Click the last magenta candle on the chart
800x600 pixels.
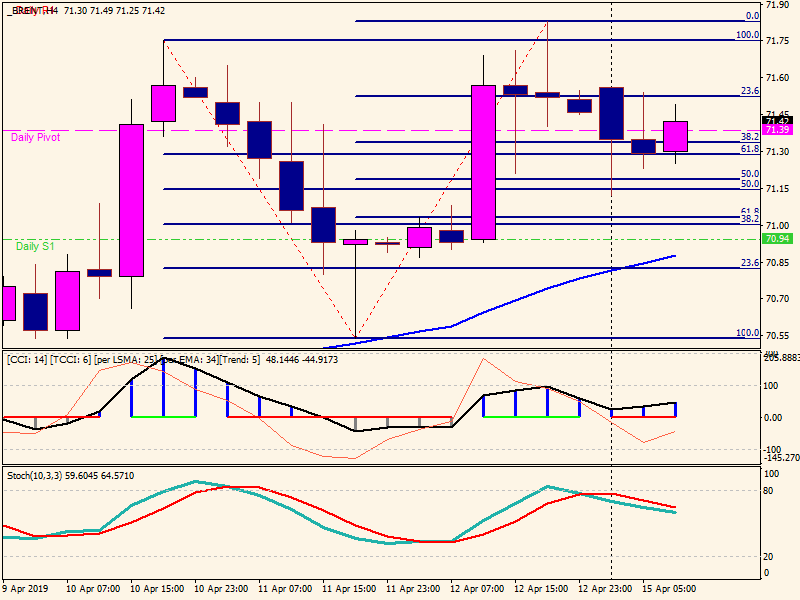click(675, 136)
